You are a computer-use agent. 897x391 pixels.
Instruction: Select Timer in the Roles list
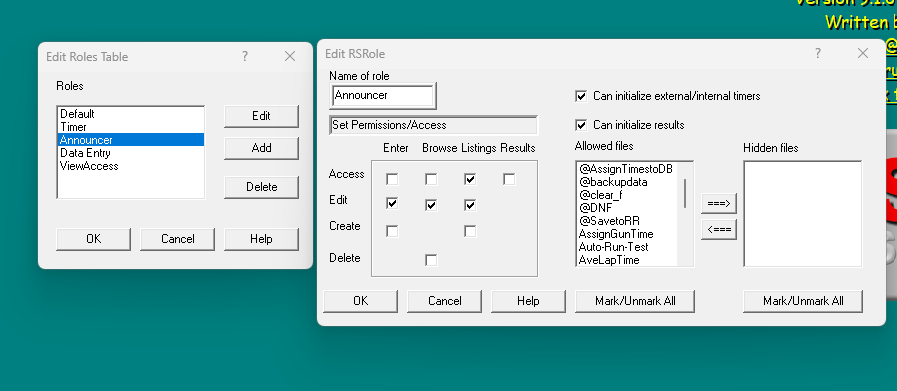(131, 127)
